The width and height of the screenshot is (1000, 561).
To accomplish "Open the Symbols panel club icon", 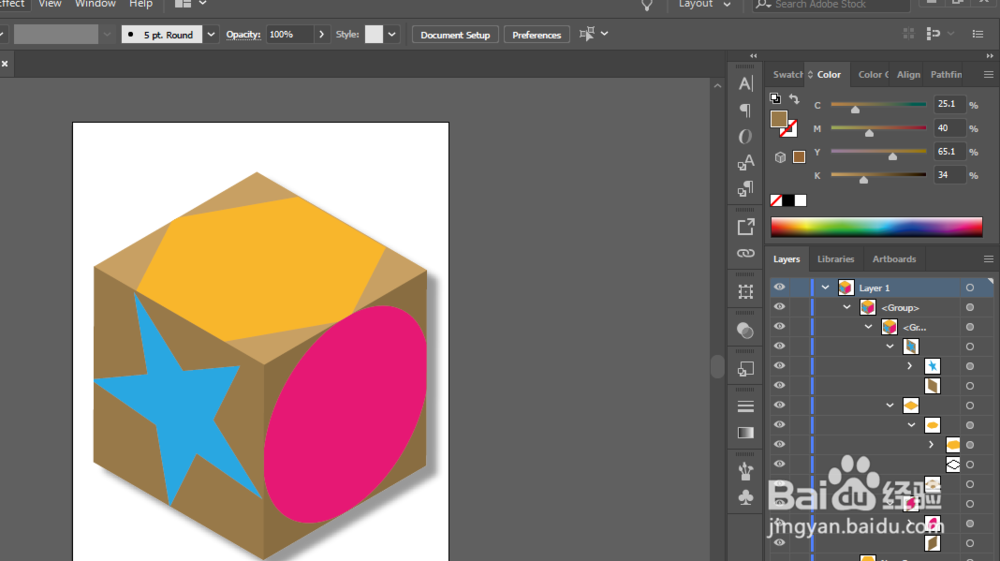I will (746, 497).
